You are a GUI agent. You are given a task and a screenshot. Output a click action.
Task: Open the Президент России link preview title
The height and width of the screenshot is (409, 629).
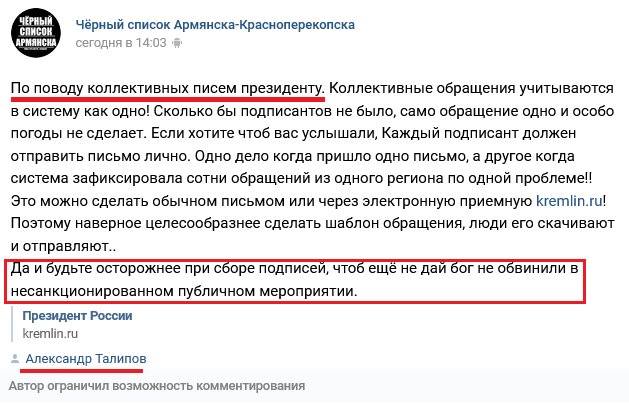(x=77, y=316)
